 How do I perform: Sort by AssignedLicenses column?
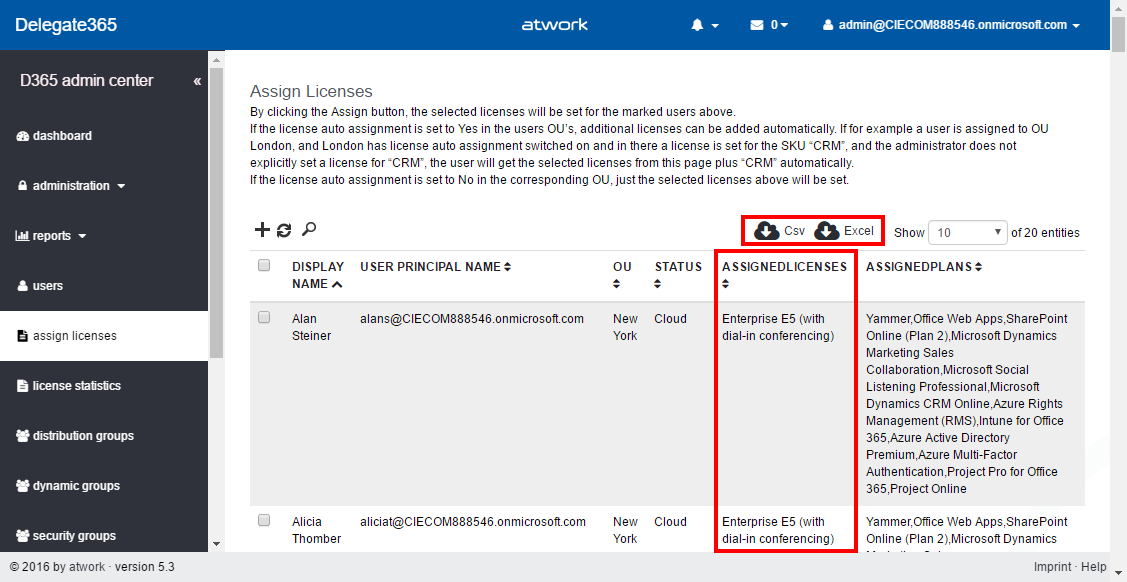point(784,275)
